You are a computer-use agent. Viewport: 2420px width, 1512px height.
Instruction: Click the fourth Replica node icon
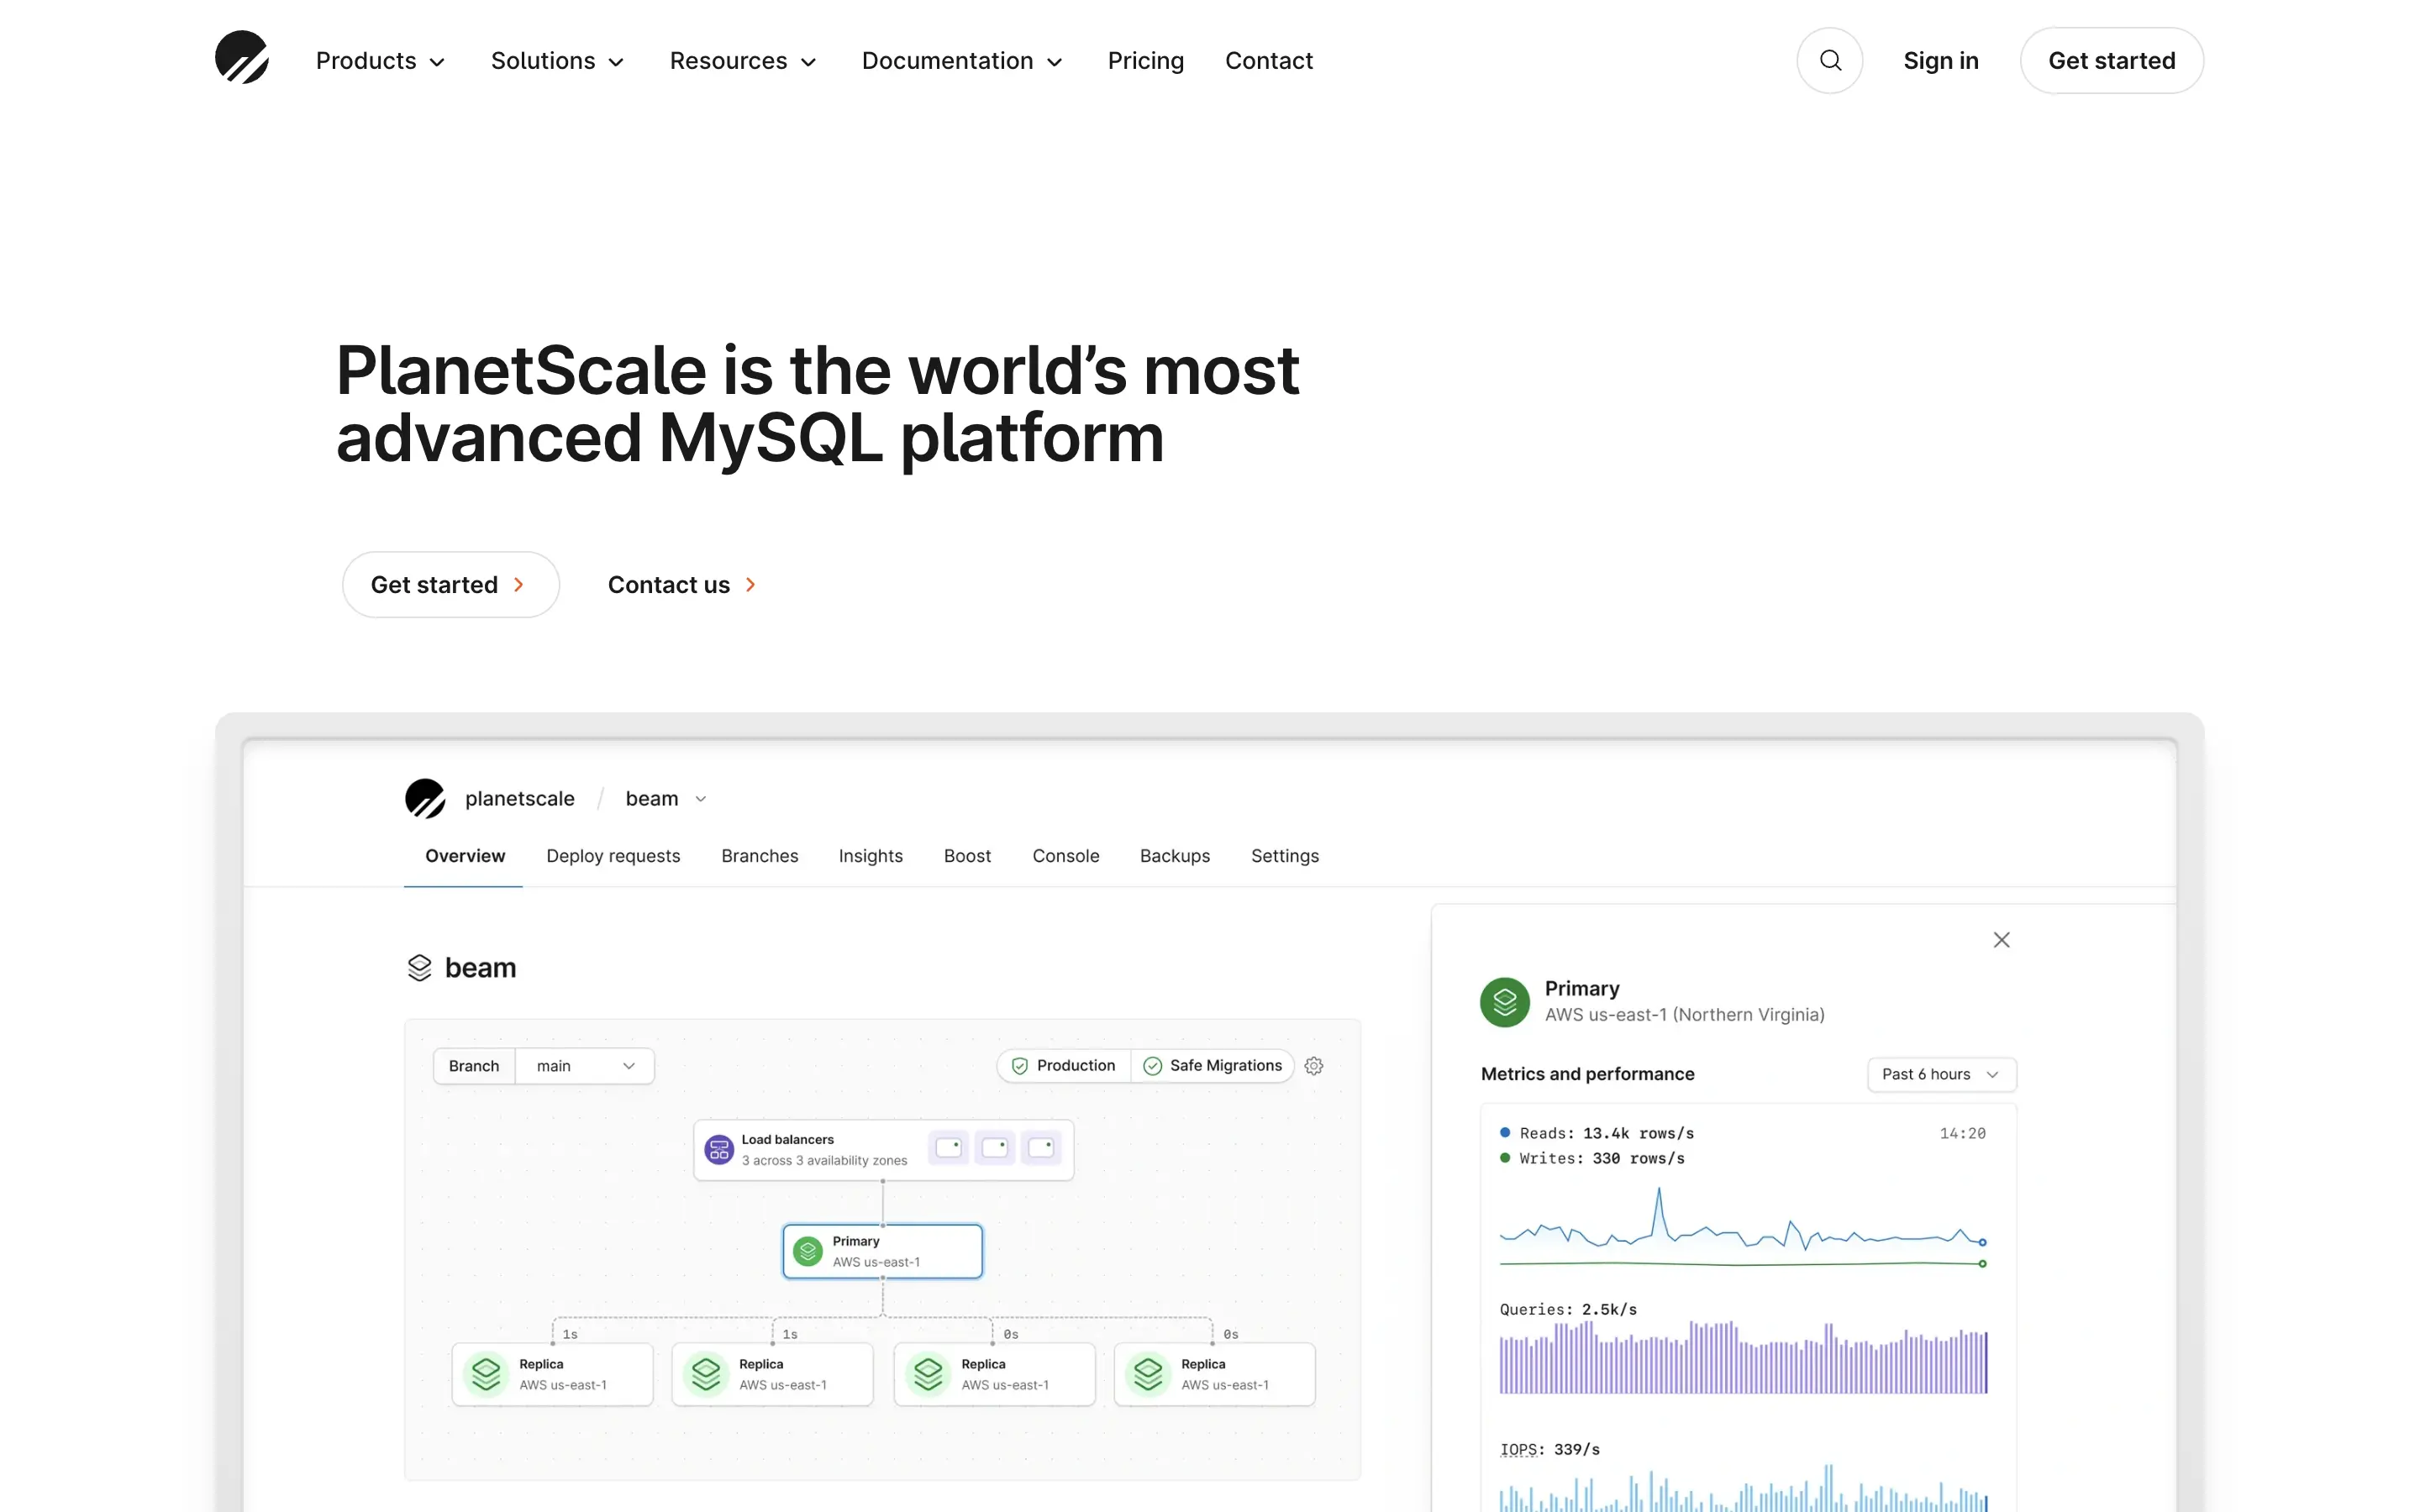click(1148, 1374)
